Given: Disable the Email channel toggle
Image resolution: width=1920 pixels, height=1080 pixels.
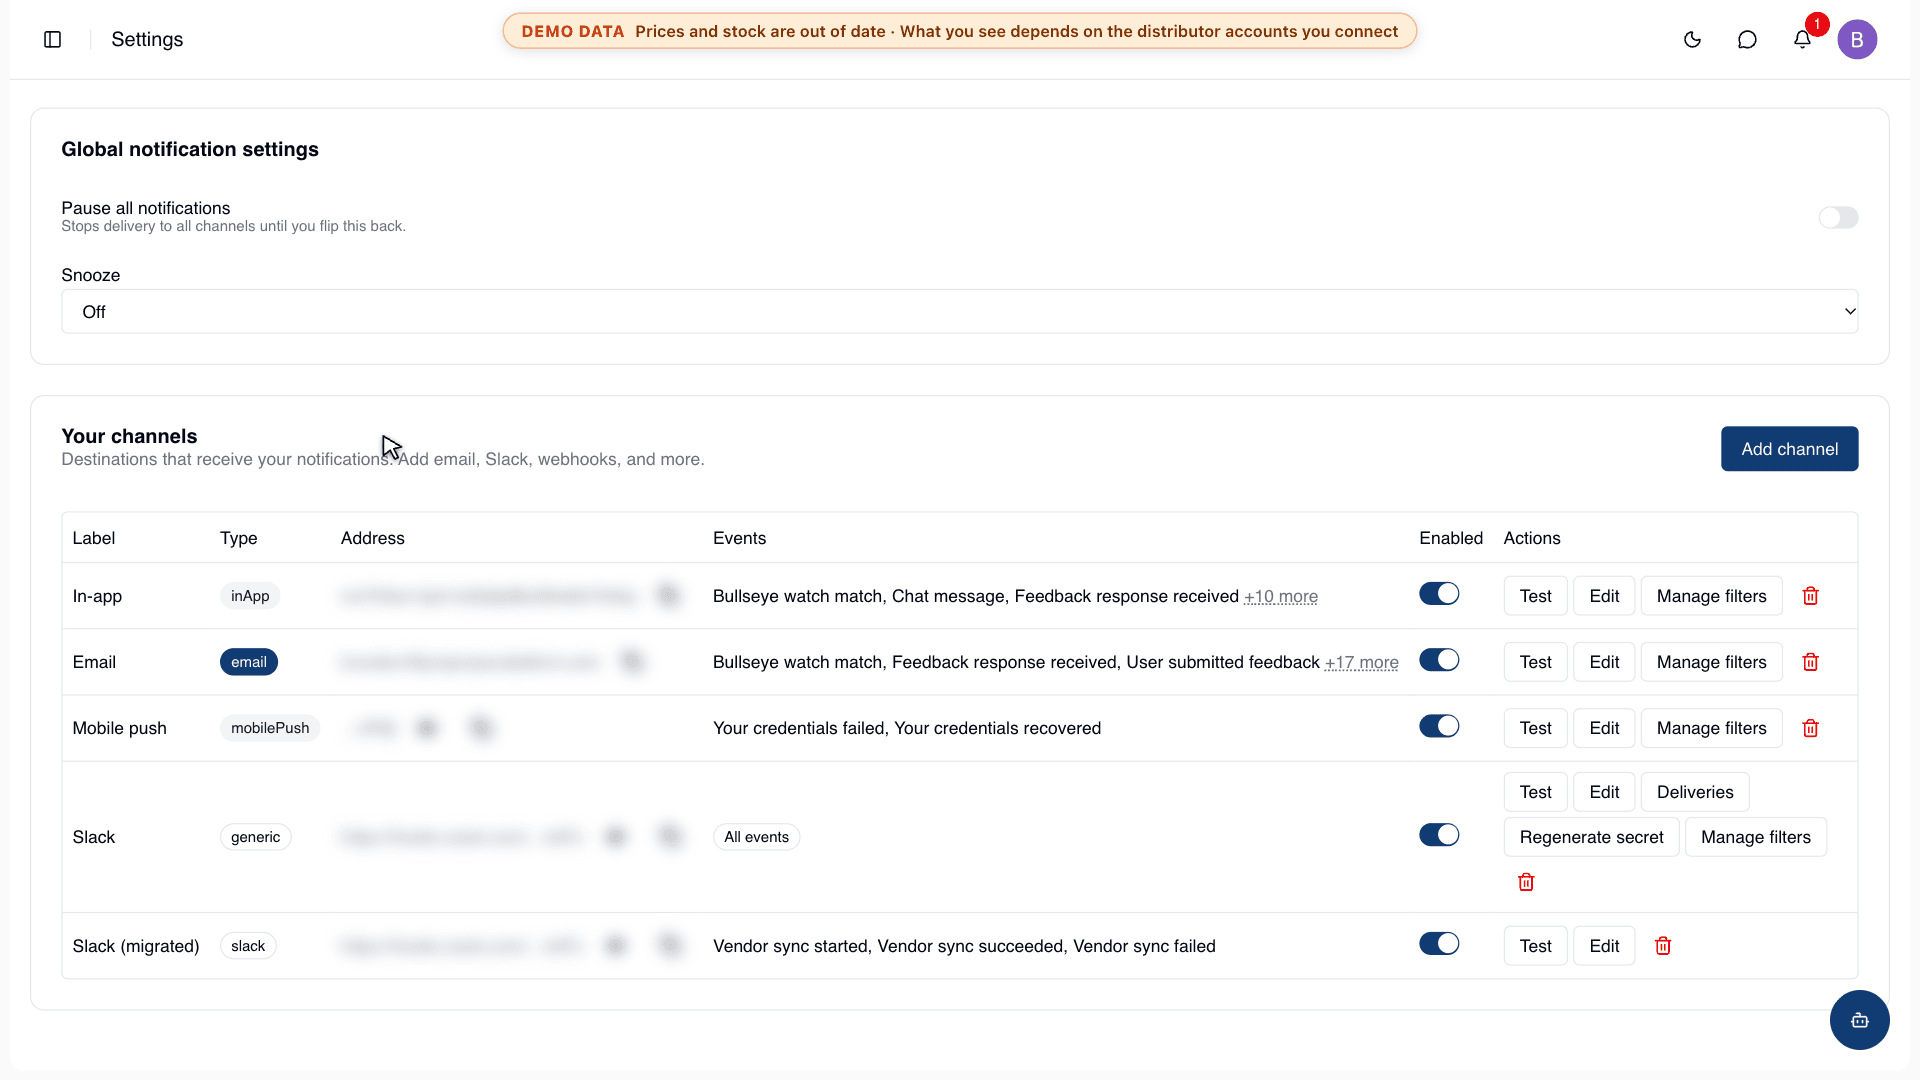Looking at the screenshot, I should [x=1439, y=660].
